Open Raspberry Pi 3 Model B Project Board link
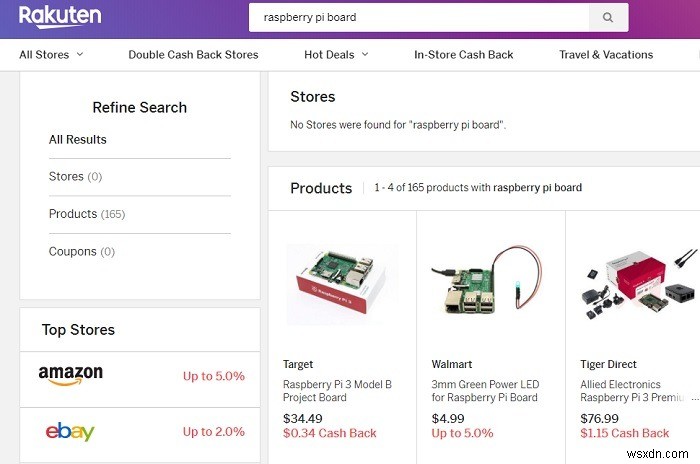The image size is (700, 464). 337,390
